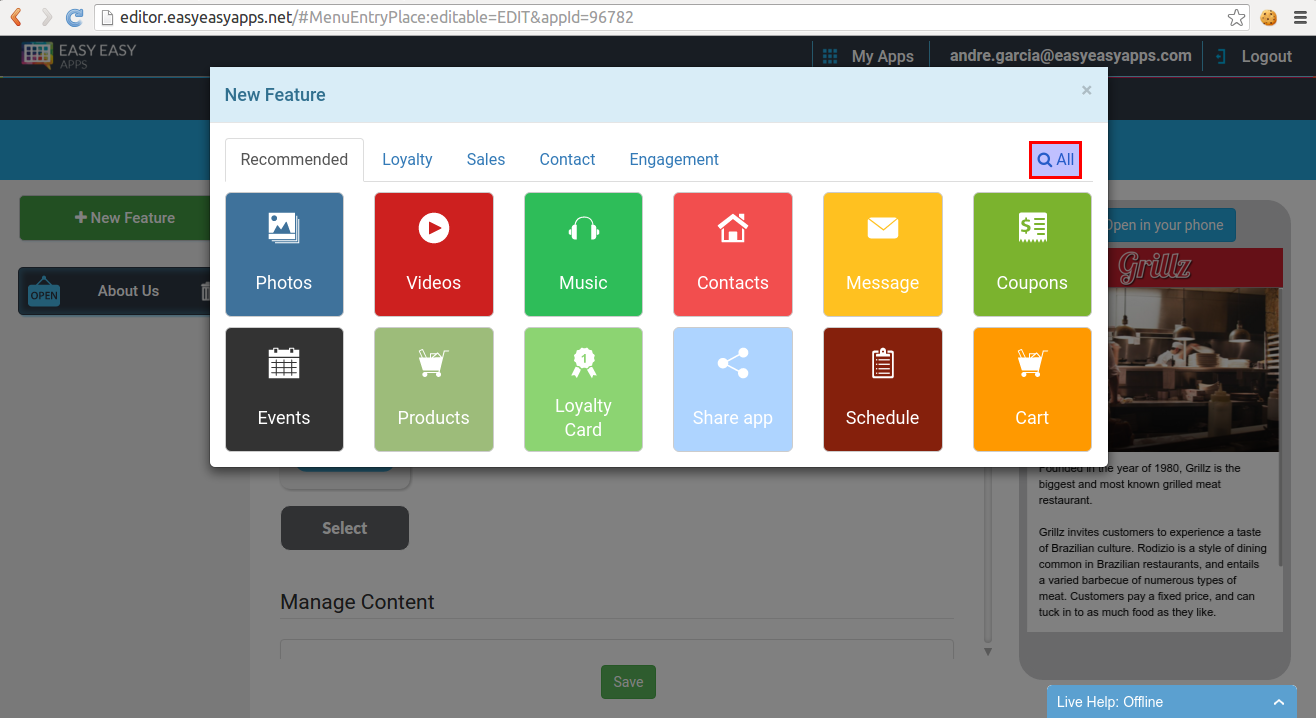Choose the Contacts feature

732,254
